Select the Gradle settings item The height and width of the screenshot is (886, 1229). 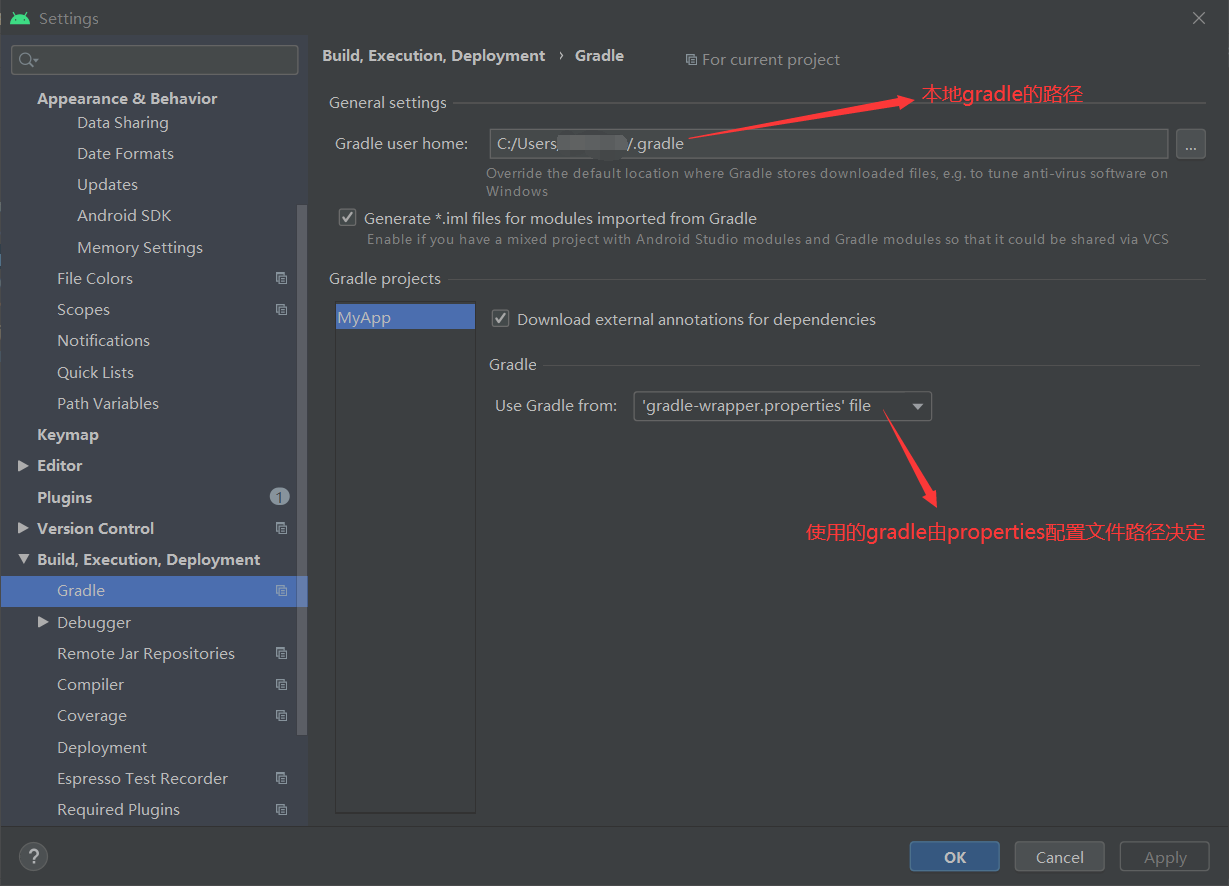(154, 591)
